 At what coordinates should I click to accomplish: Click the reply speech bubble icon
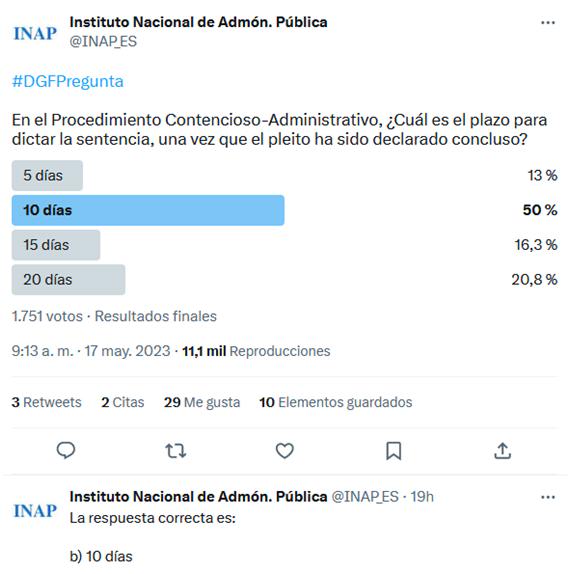click(x=66, y=450)
